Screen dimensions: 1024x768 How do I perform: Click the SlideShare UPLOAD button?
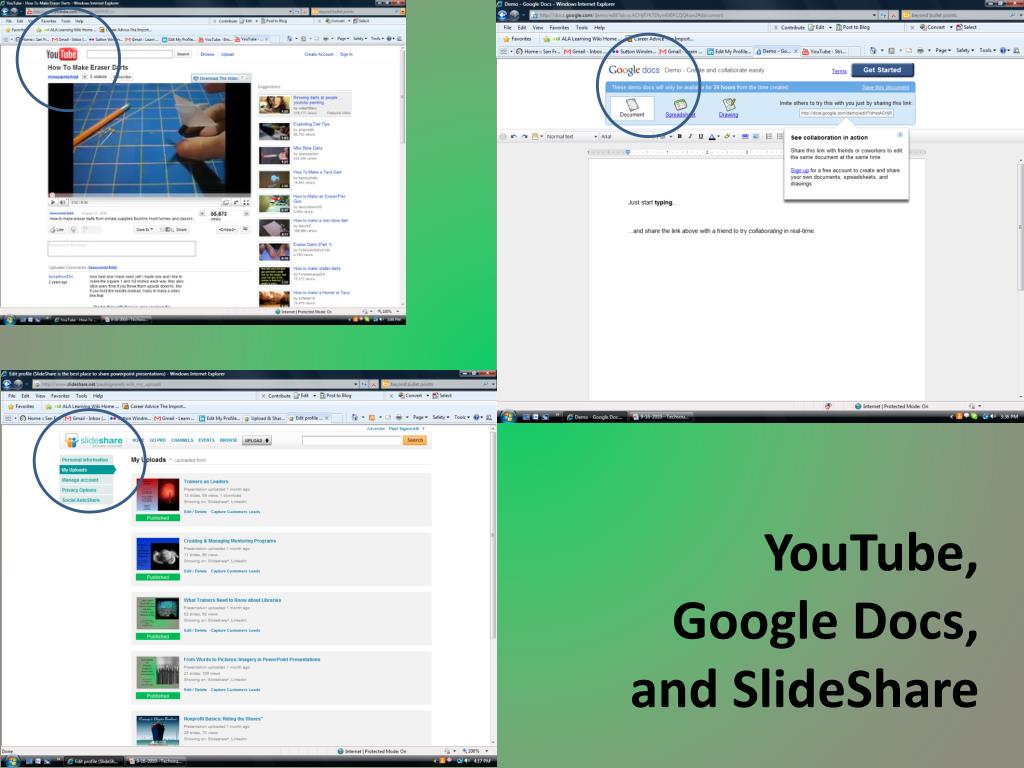[257, 441]
